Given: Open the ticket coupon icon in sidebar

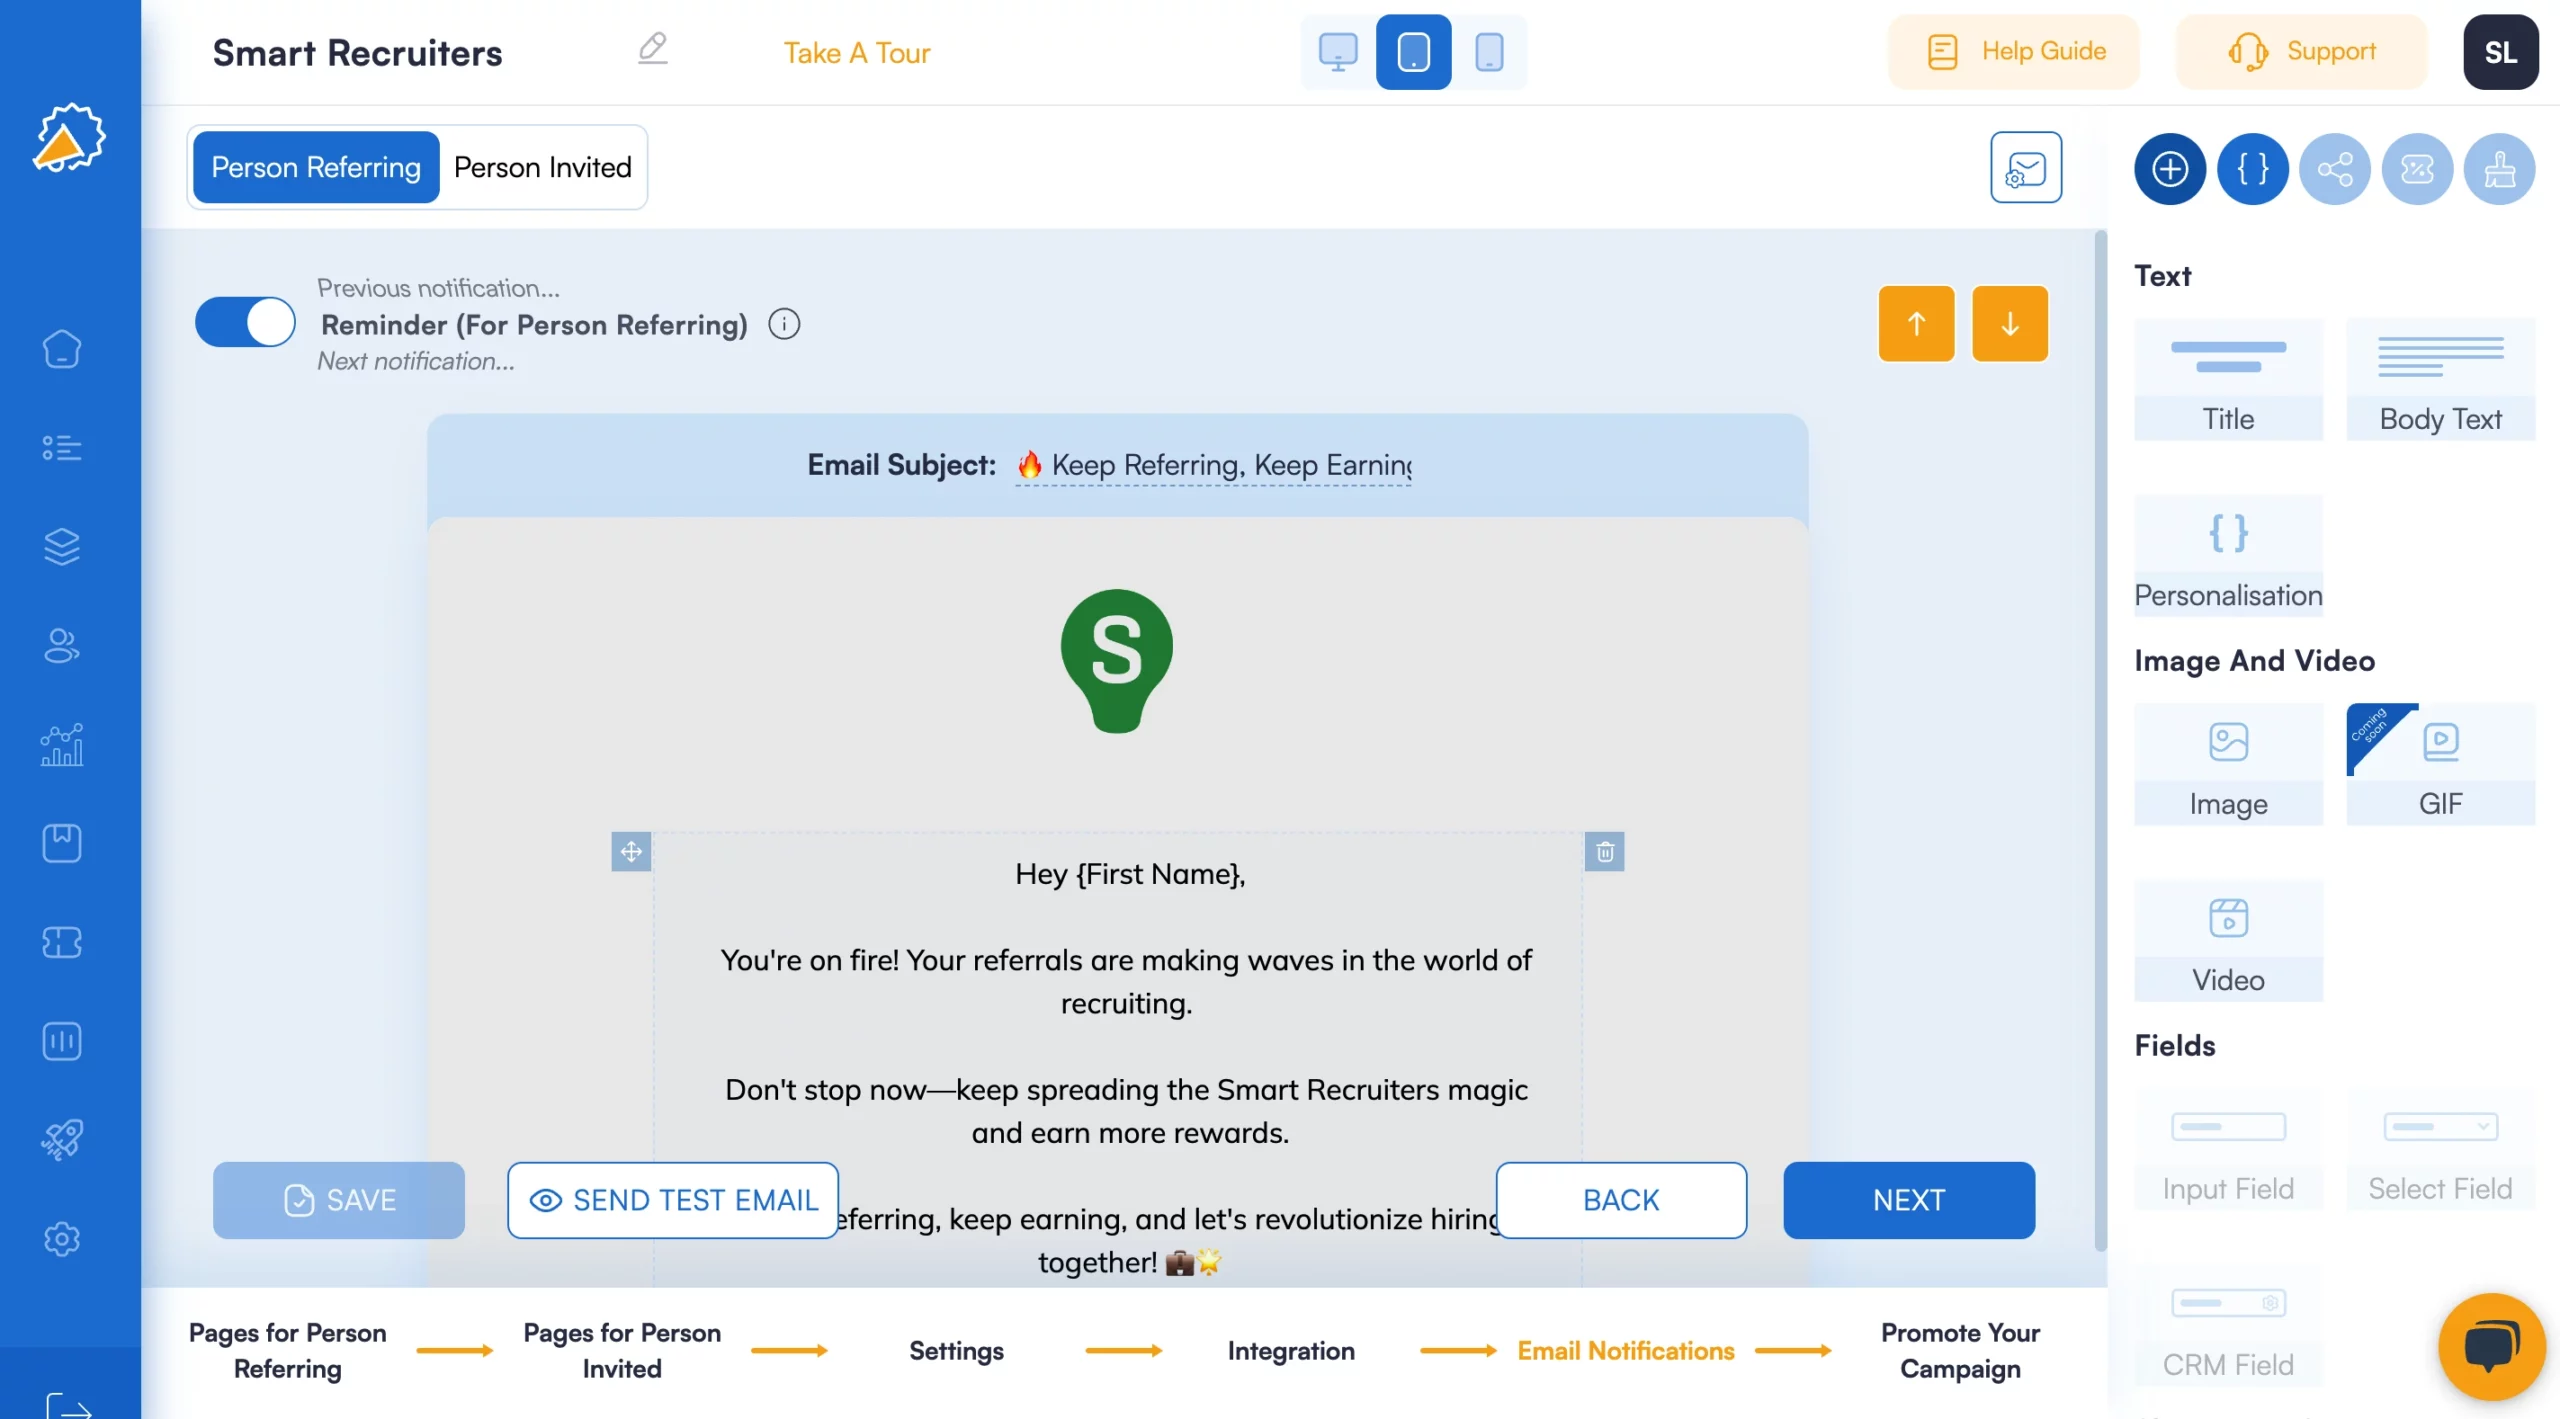Looking at the screenshot, I should click(x=62, y=942).
